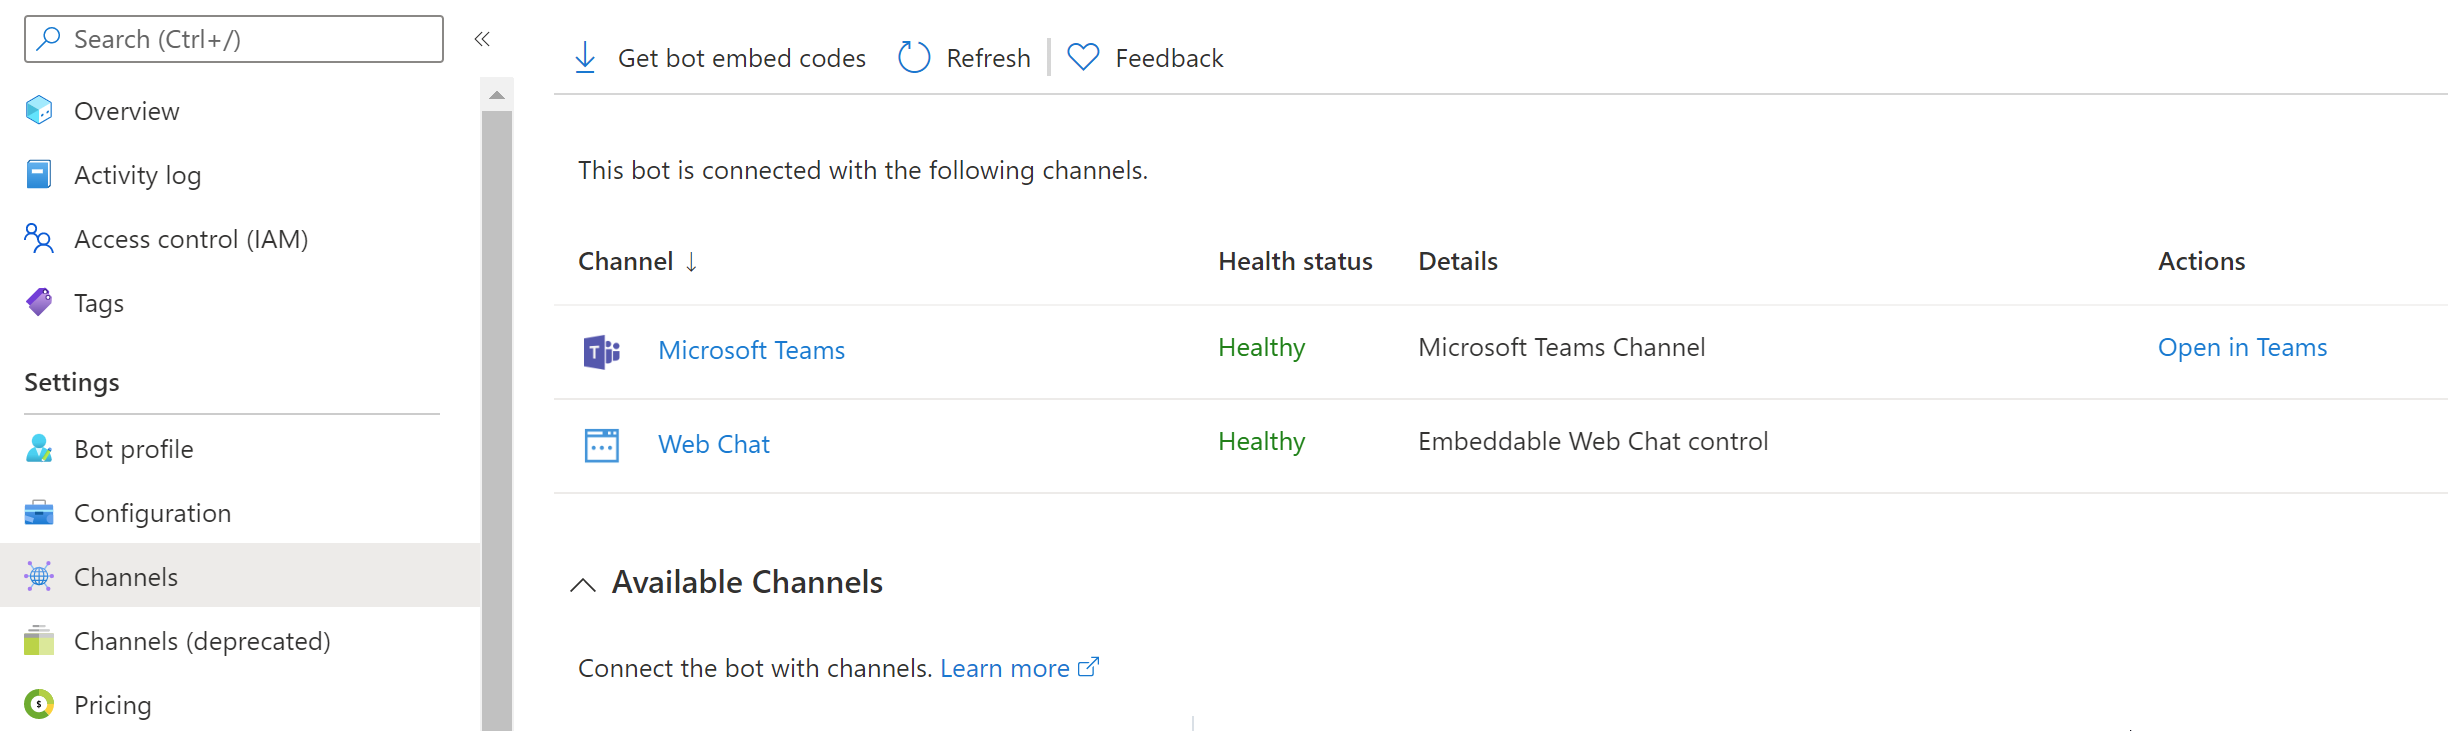The image size is (2448, 731).
Task: Open the Microsoft Teams channel link
Action: click(751, 350)
